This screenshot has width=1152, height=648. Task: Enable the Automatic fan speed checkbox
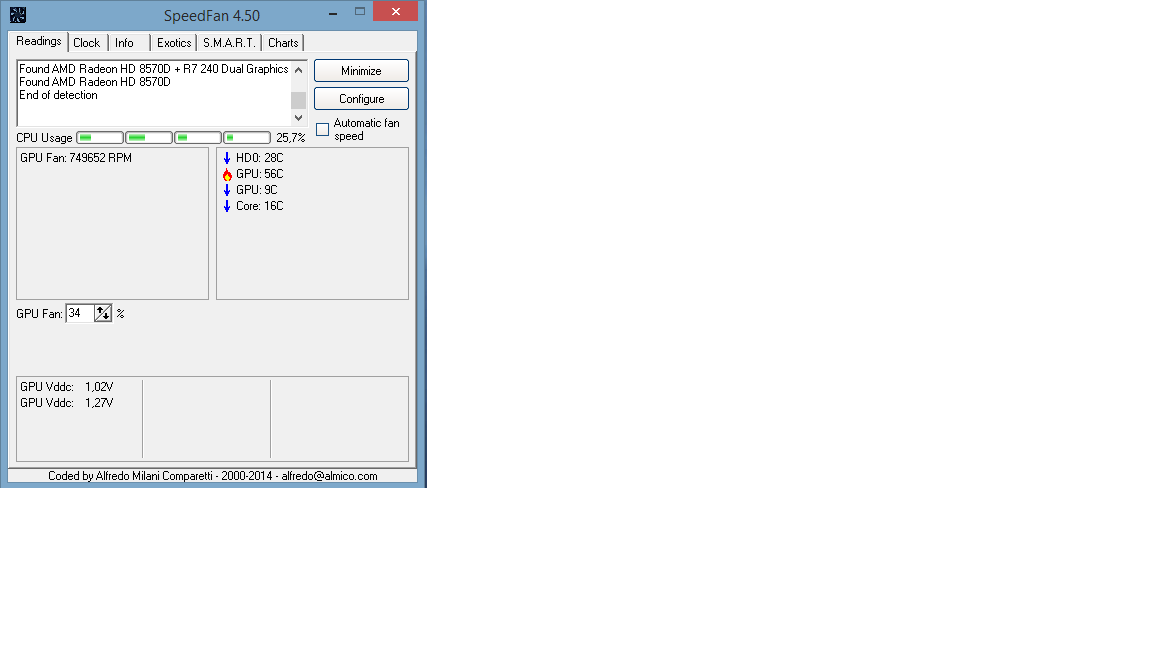pyautogui.click(x=323, y=129)
